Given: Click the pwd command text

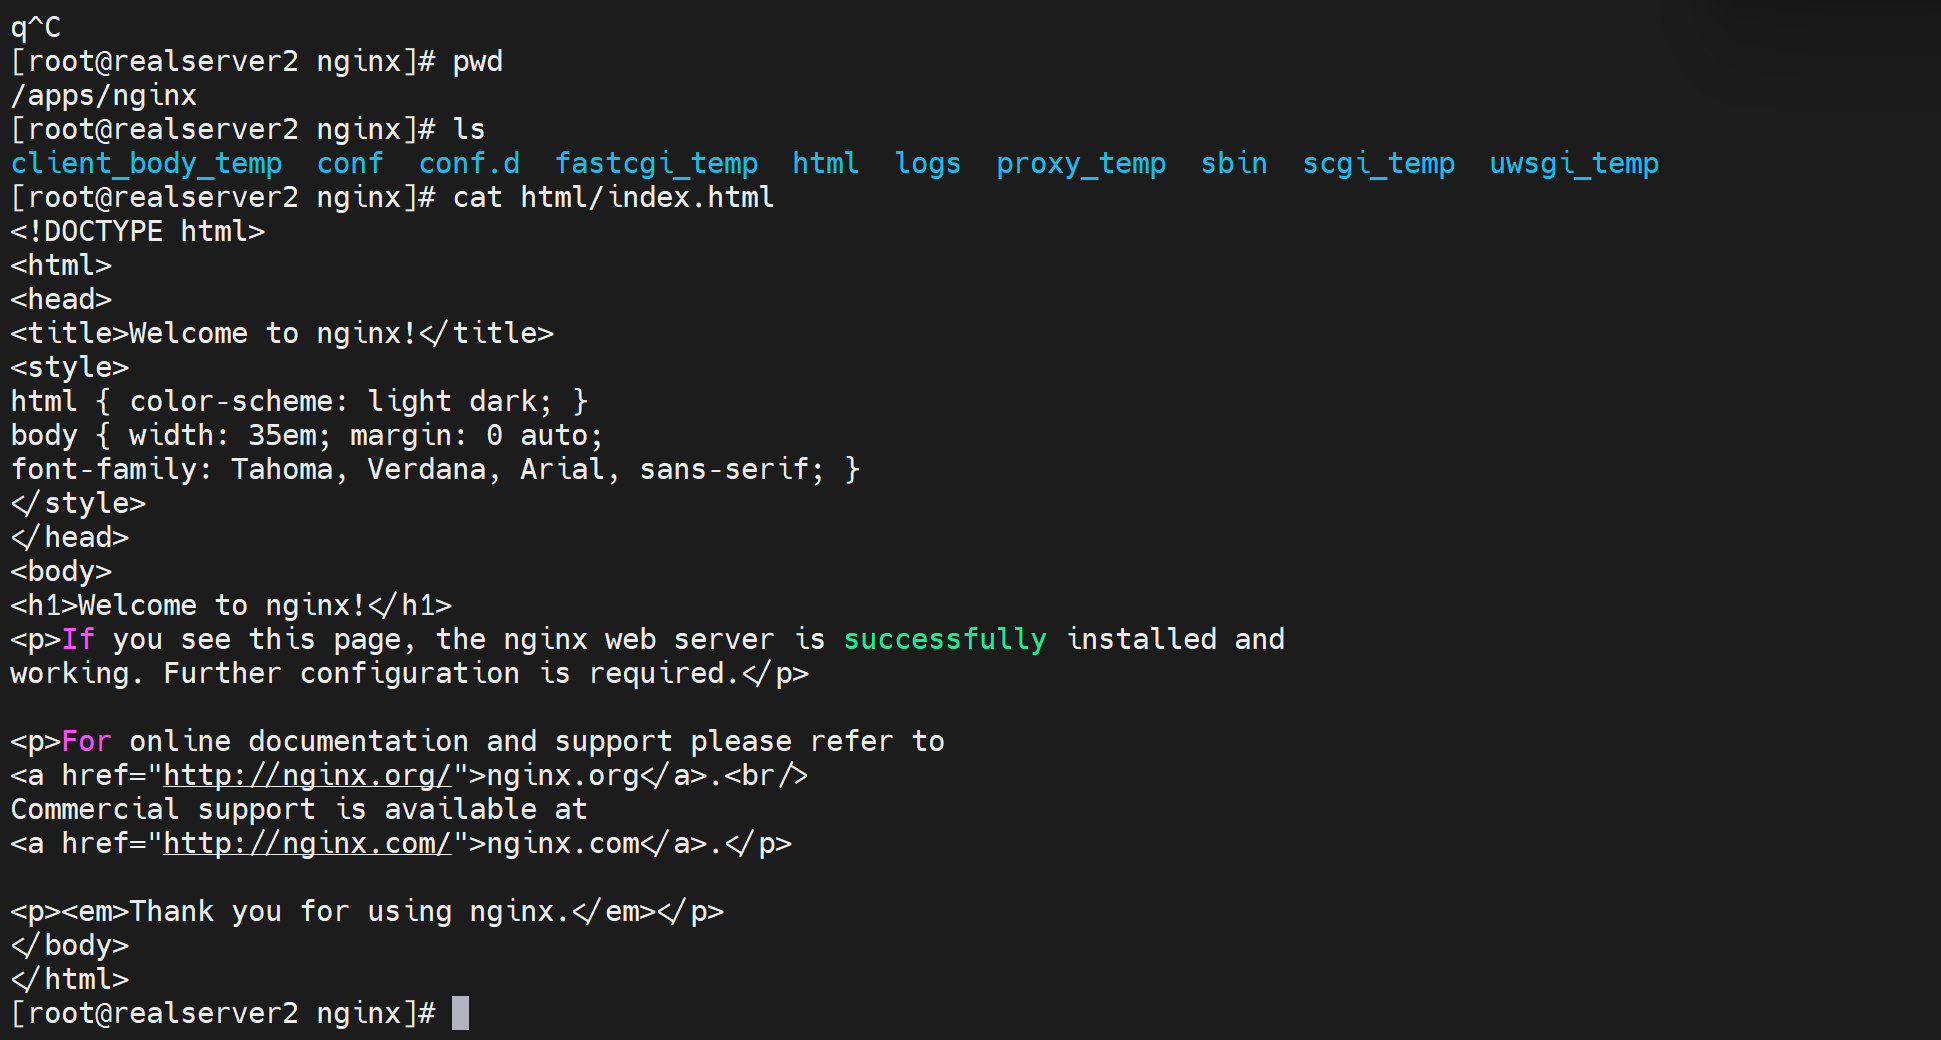Looking at the screenshot, I should tap(477, 62).
